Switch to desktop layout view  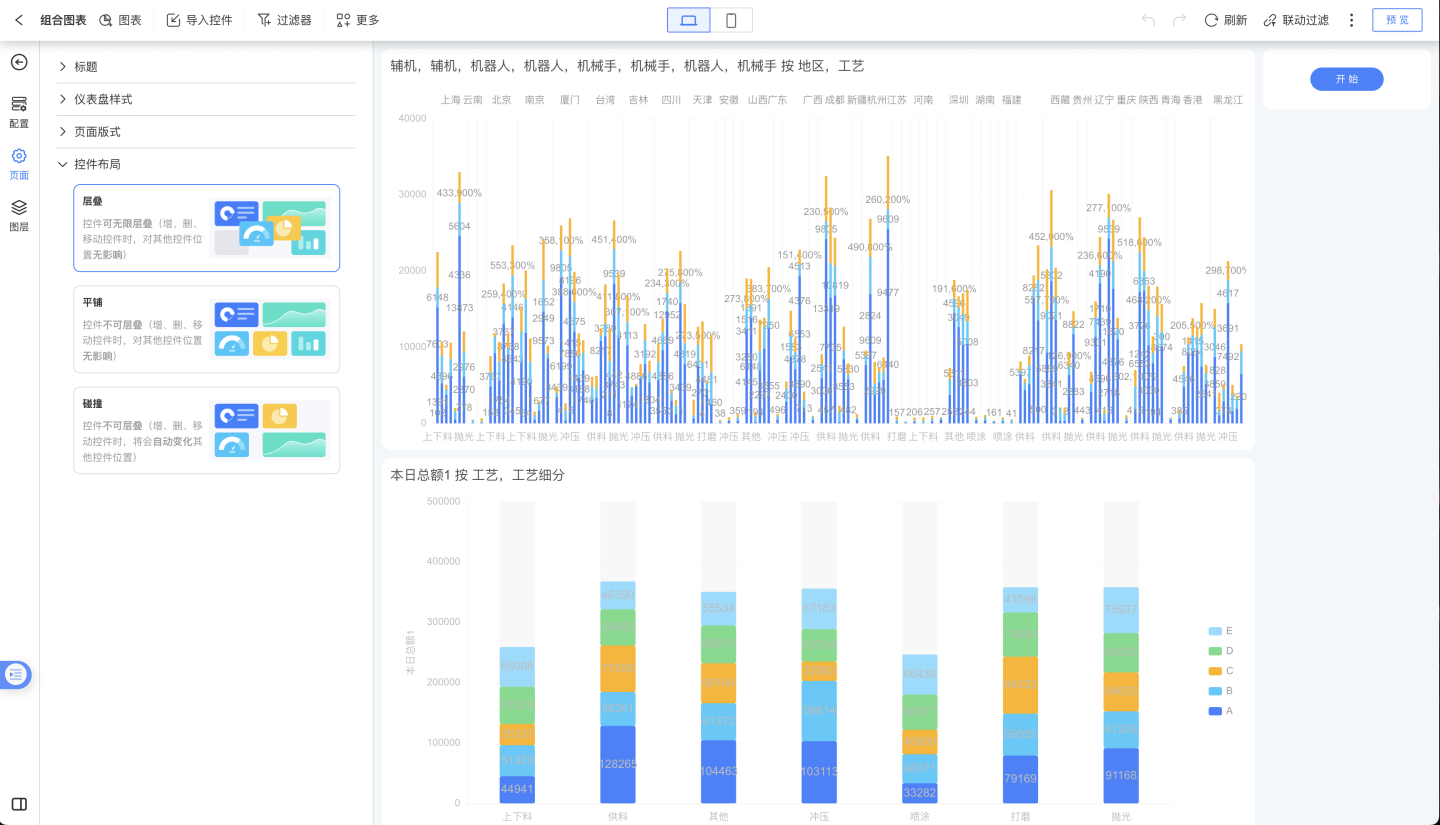coord(689,20)
